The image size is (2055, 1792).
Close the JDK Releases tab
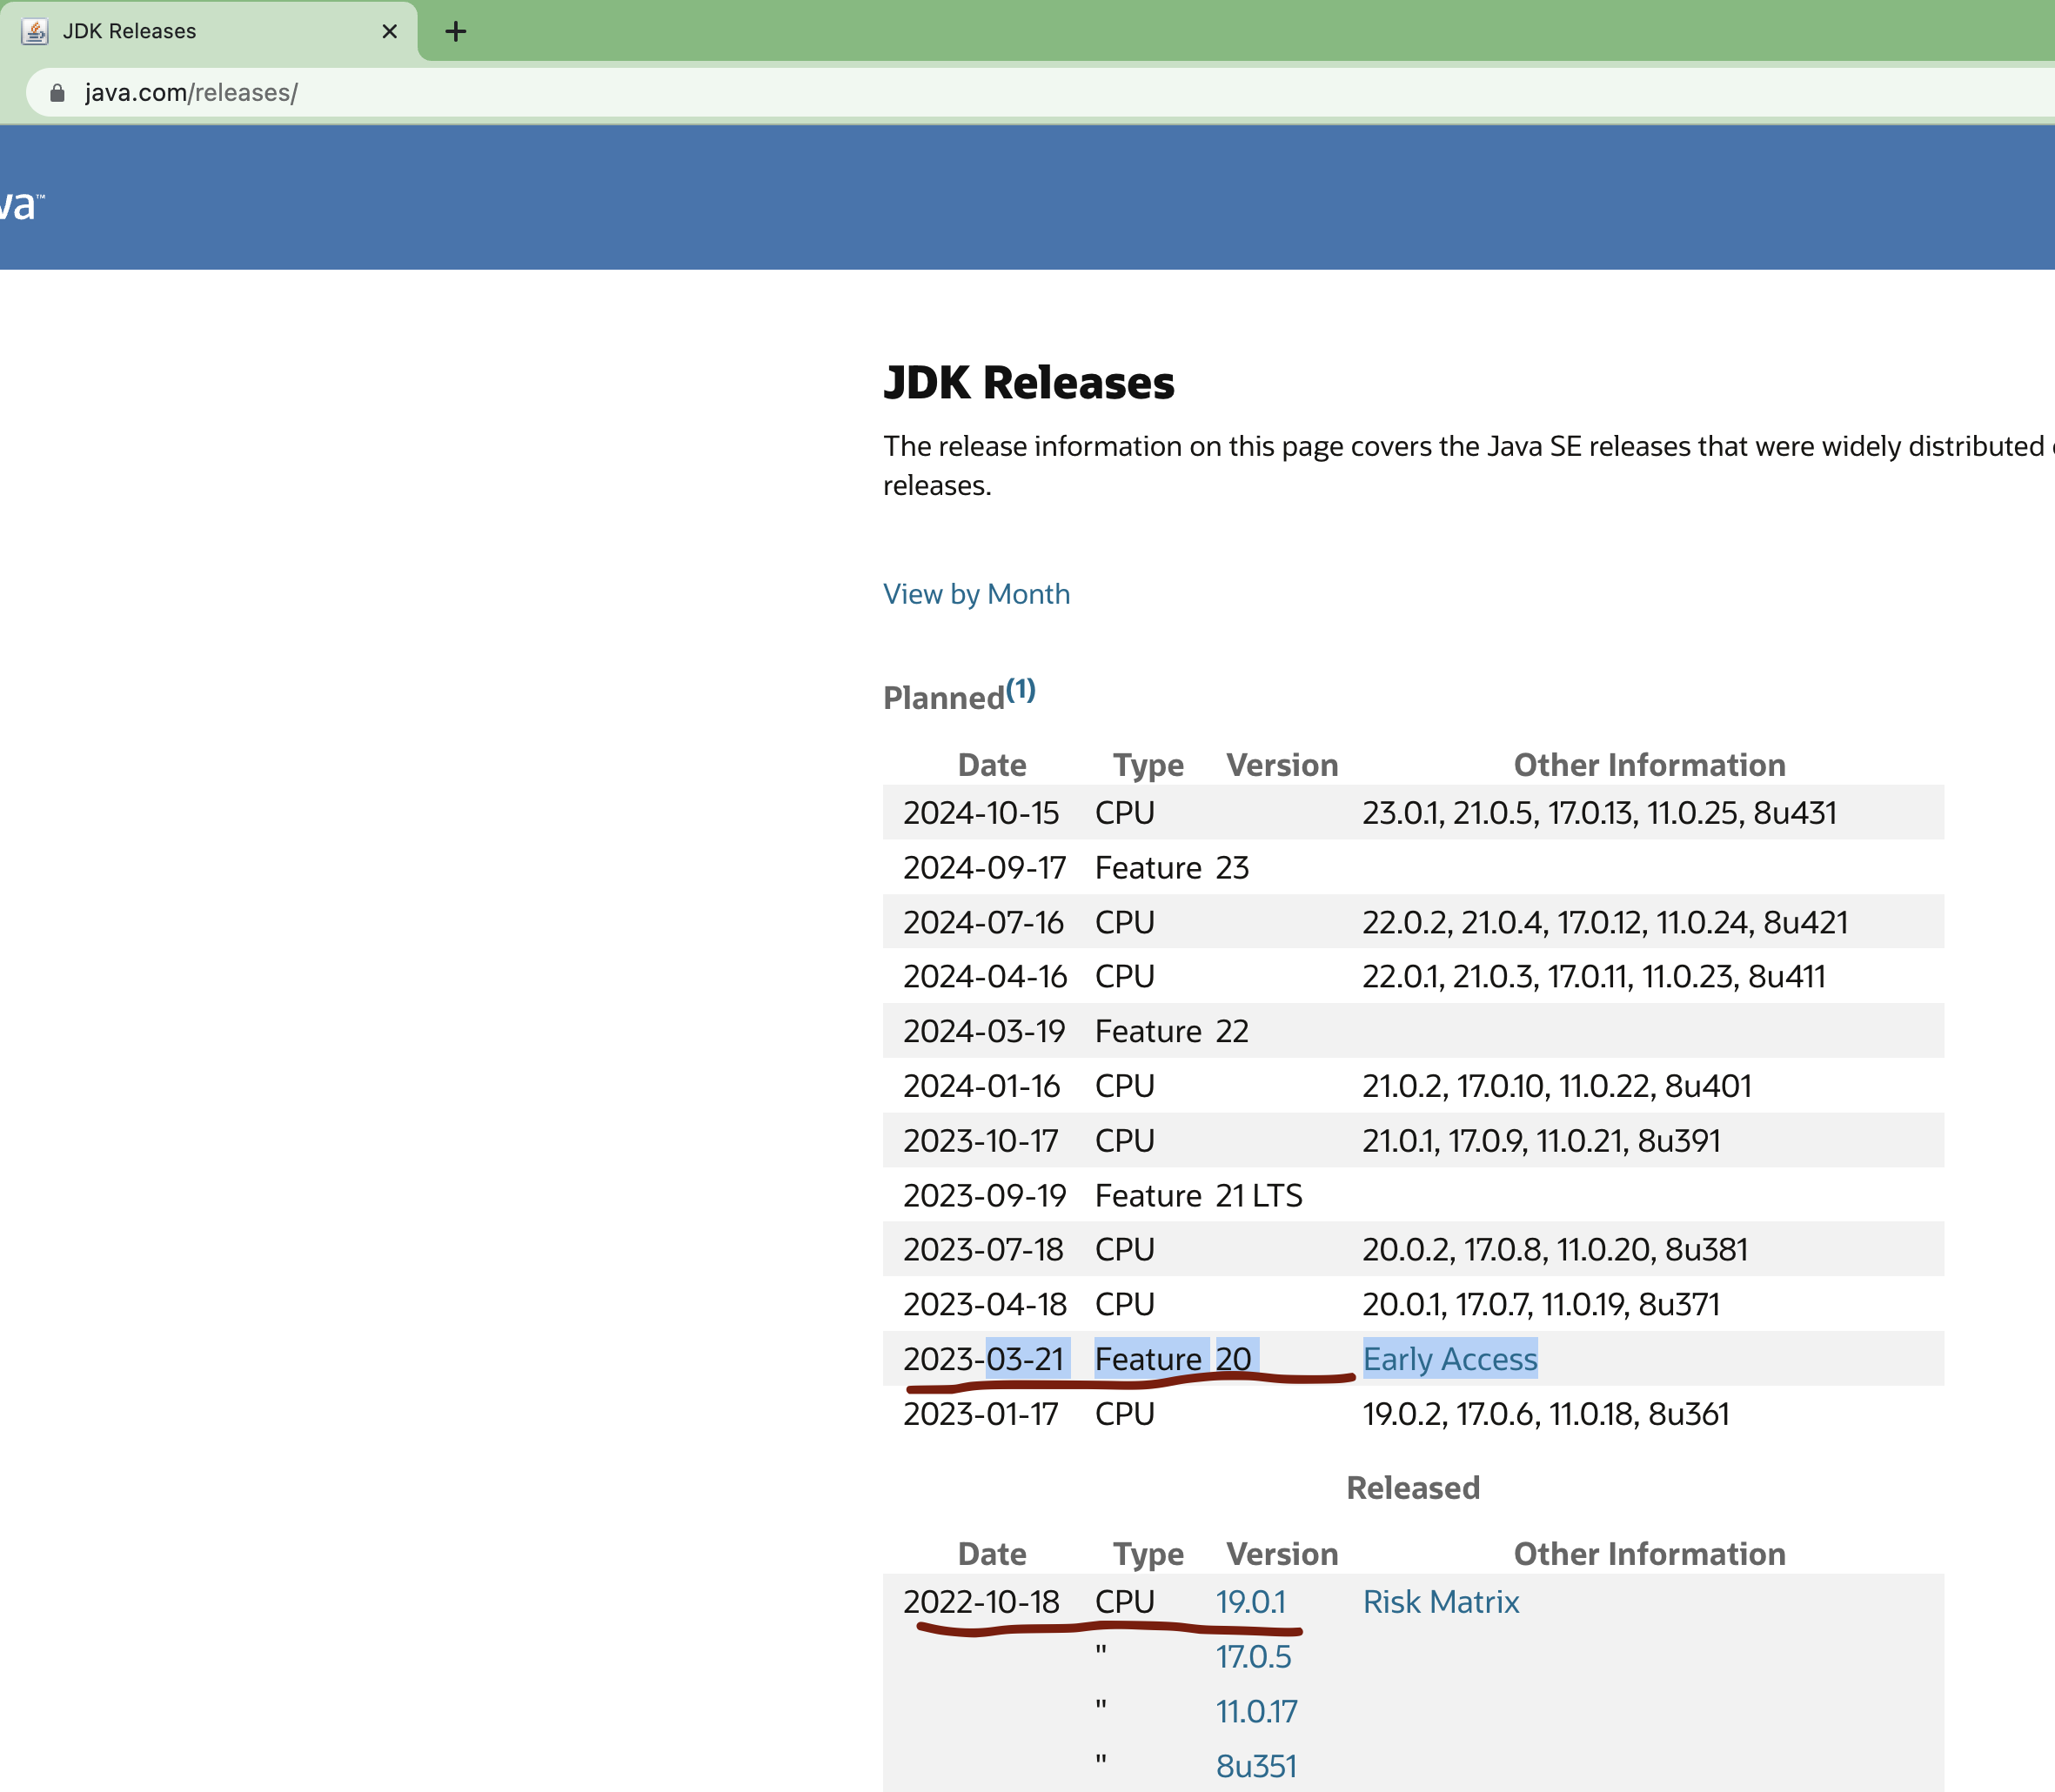click(389, 32)
